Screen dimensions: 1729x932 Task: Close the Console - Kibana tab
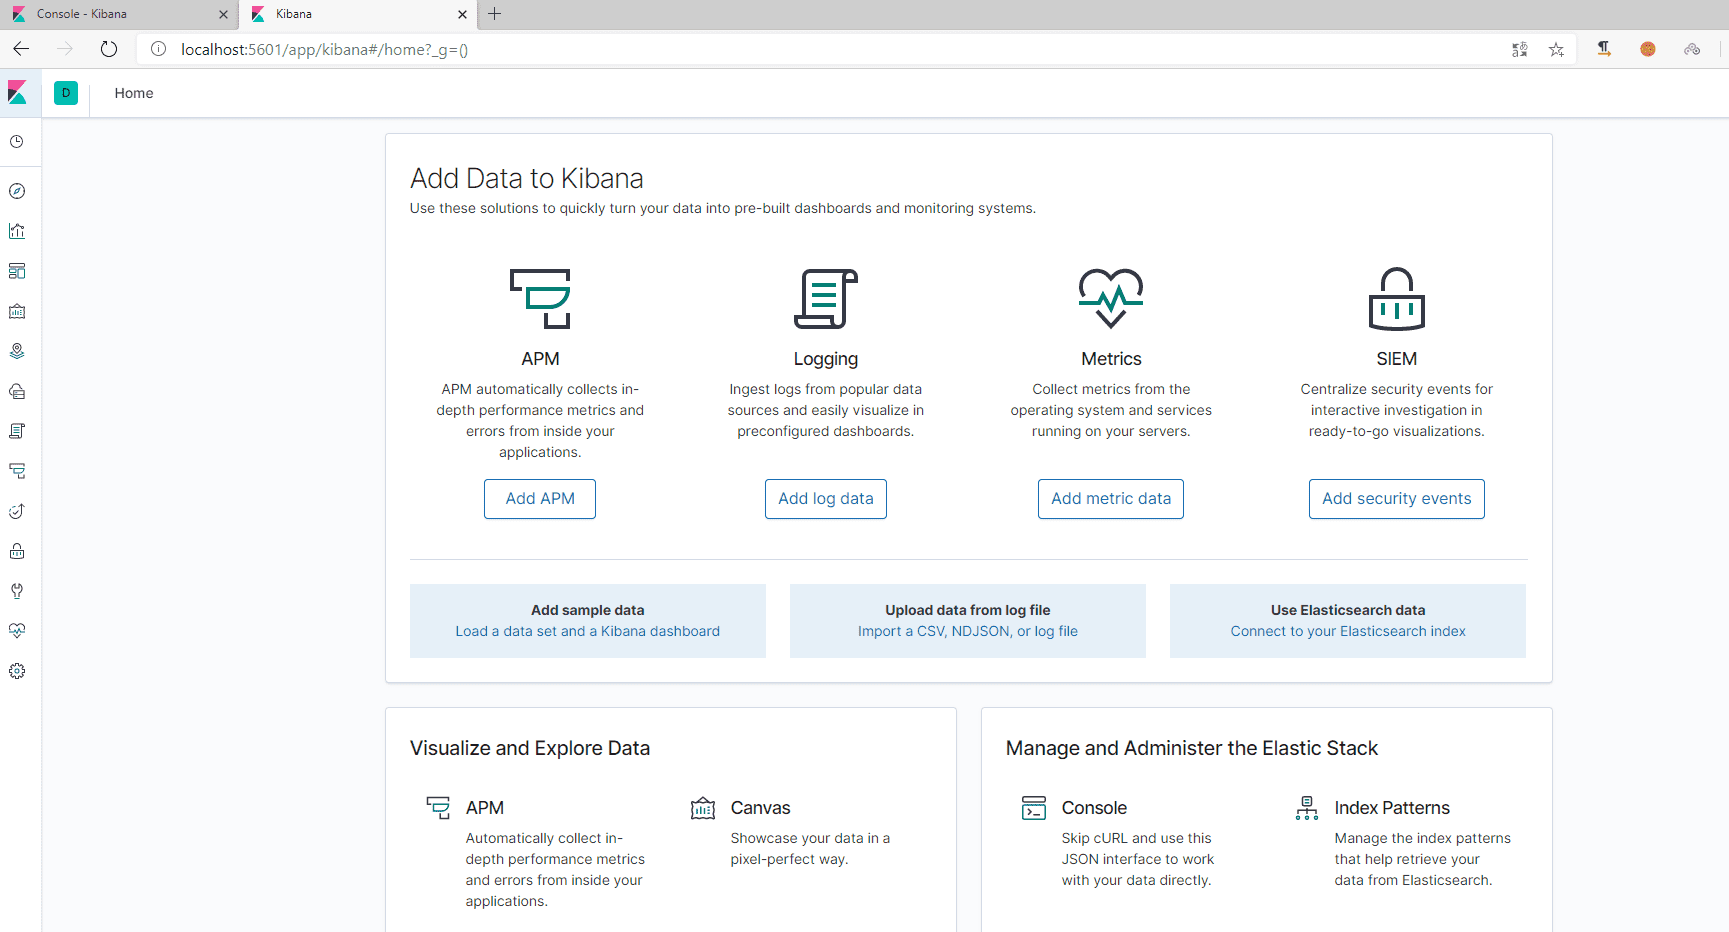pyautogui.click(x=223, y=14)
